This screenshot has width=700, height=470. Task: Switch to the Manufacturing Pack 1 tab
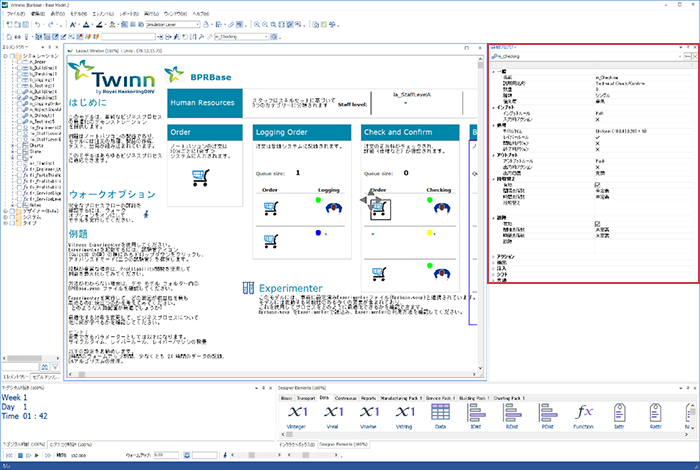400,398
